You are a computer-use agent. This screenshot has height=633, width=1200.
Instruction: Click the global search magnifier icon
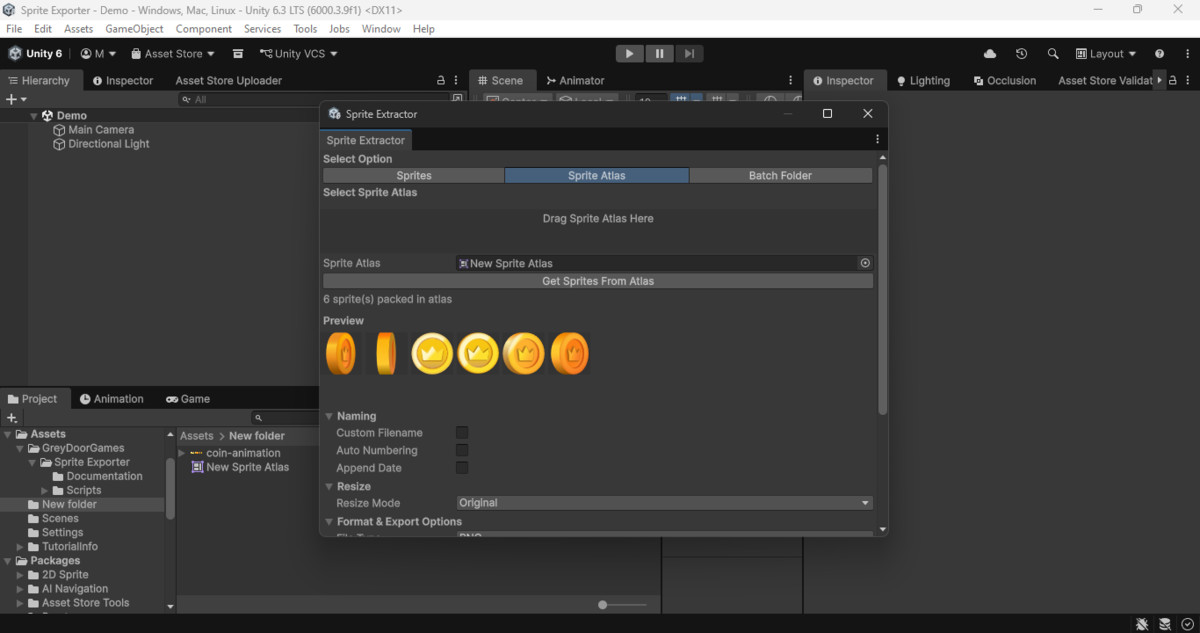click(1053, 54)
